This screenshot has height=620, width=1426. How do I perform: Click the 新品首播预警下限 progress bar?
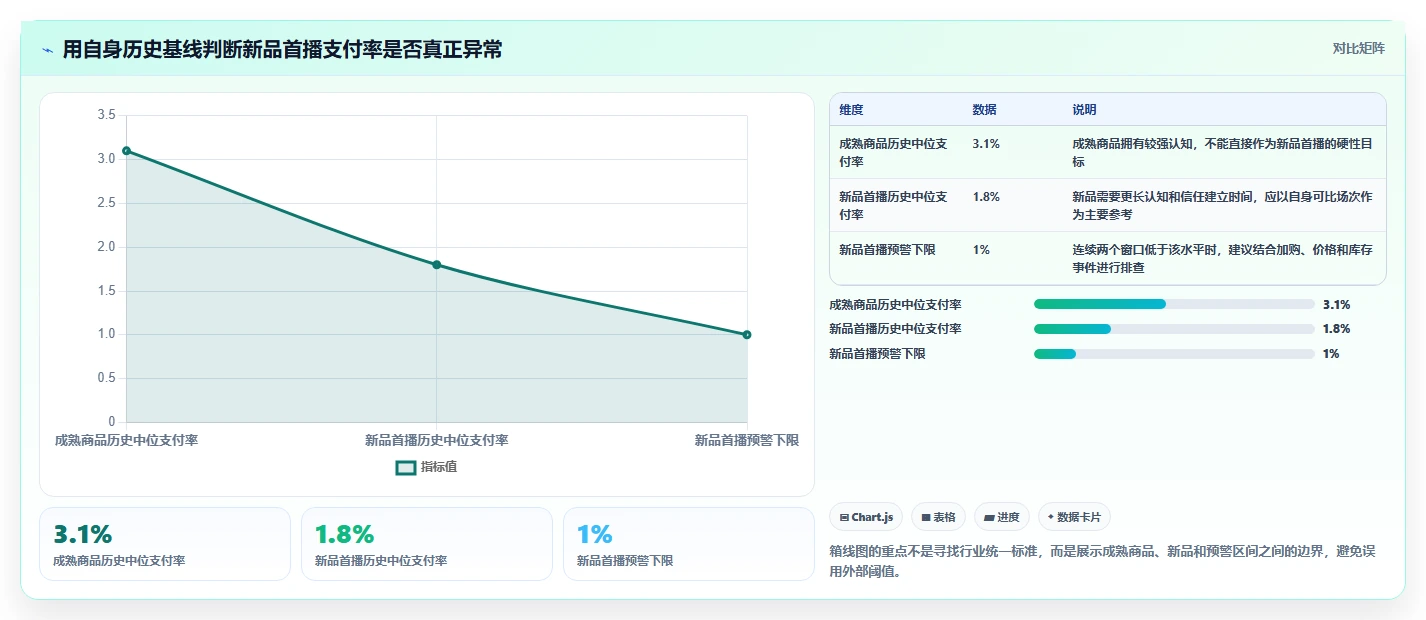click(x=1174, y=354)
